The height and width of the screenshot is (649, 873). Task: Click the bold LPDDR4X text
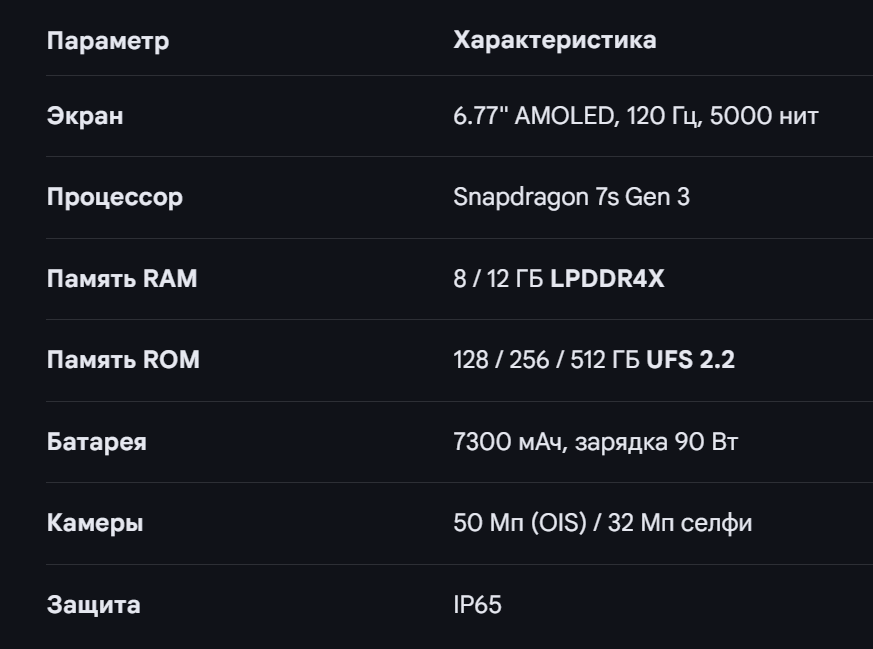pos(607,279)
